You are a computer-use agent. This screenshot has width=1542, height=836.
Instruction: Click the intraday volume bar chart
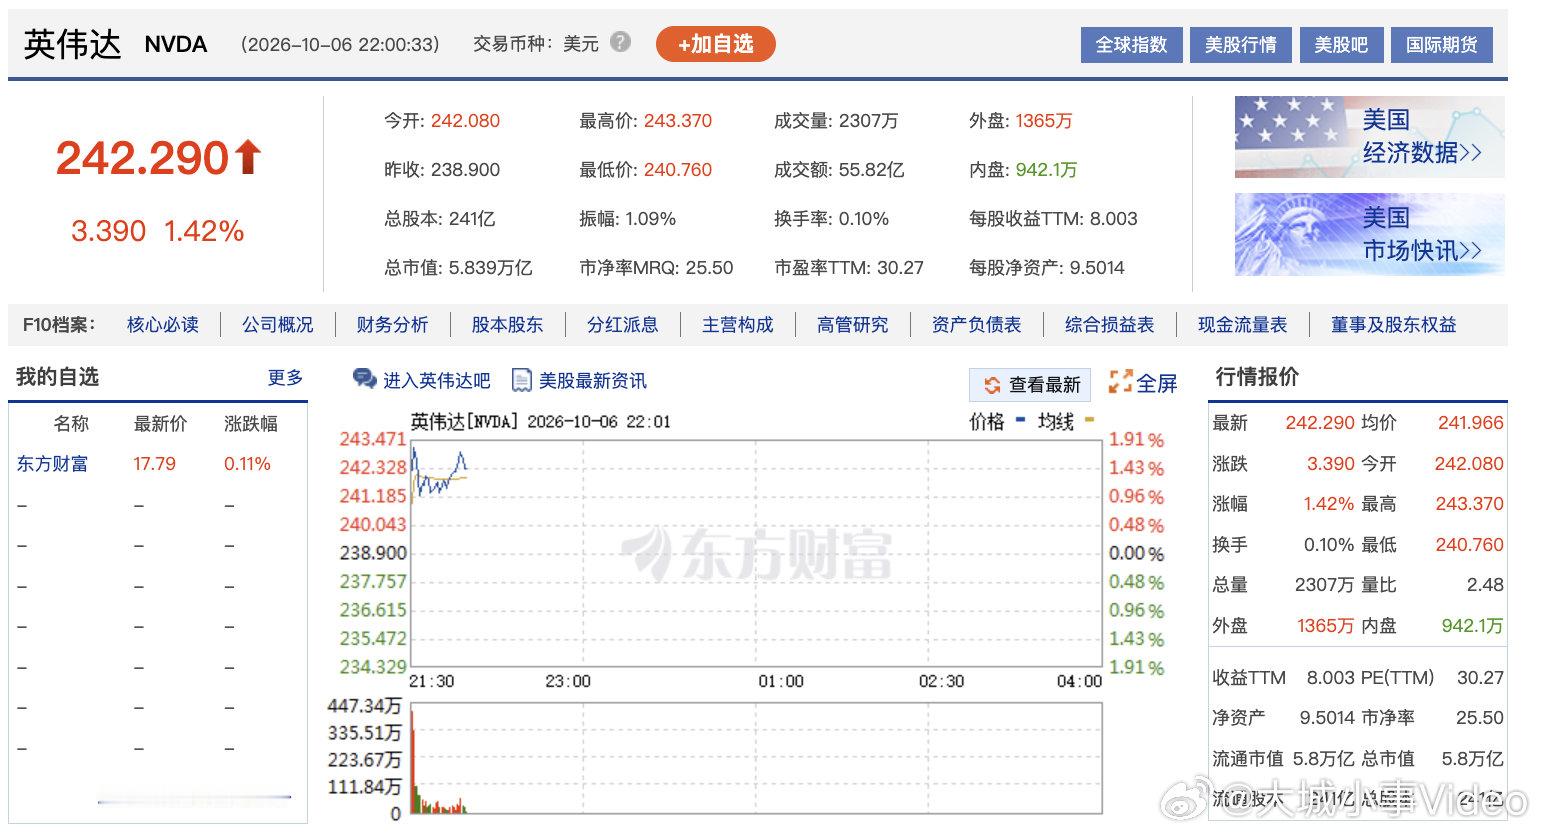pos(756,757)
